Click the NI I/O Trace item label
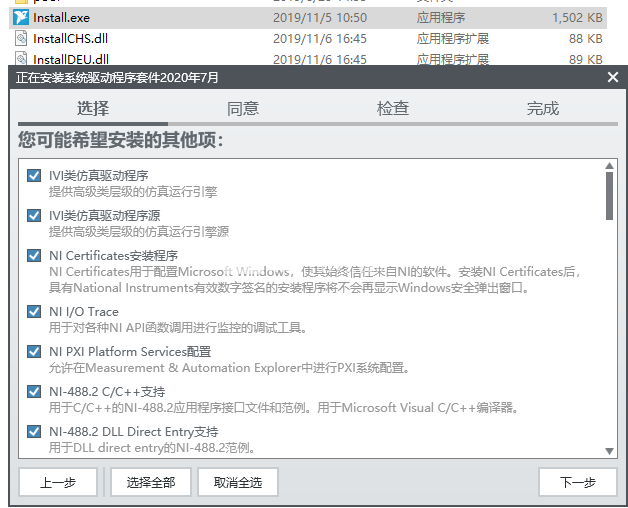 point(84,312)
